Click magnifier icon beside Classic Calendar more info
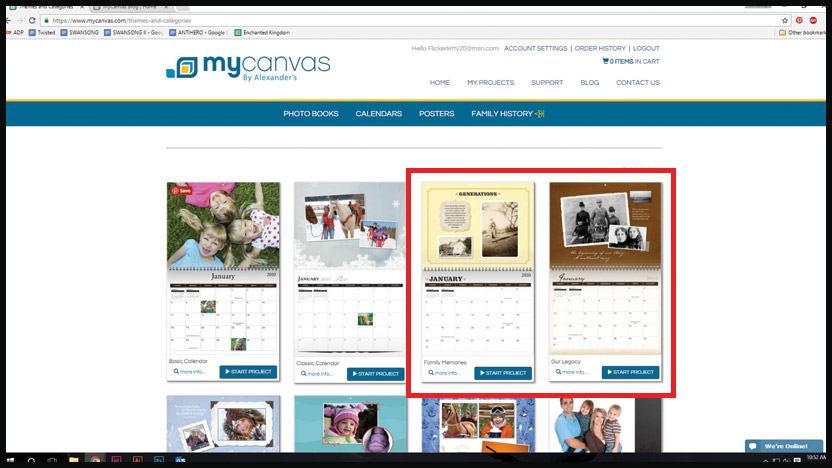The width and height of the screenshot is (832, 468). click(x=304, y=374)
